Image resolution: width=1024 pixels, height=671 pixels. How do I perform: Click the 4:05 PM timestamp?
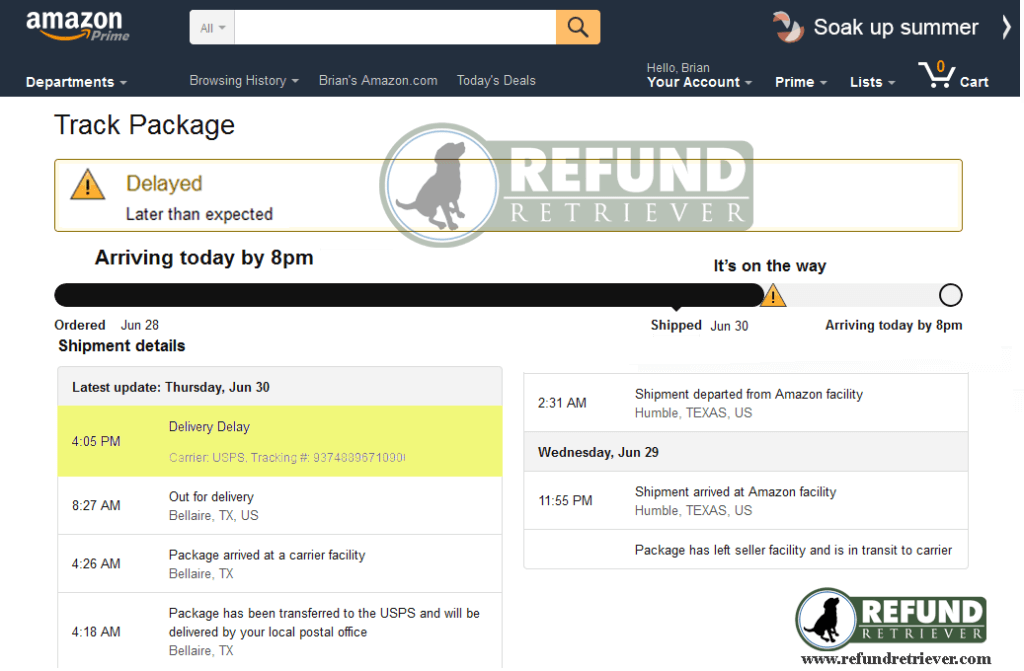tap(96, 441)
